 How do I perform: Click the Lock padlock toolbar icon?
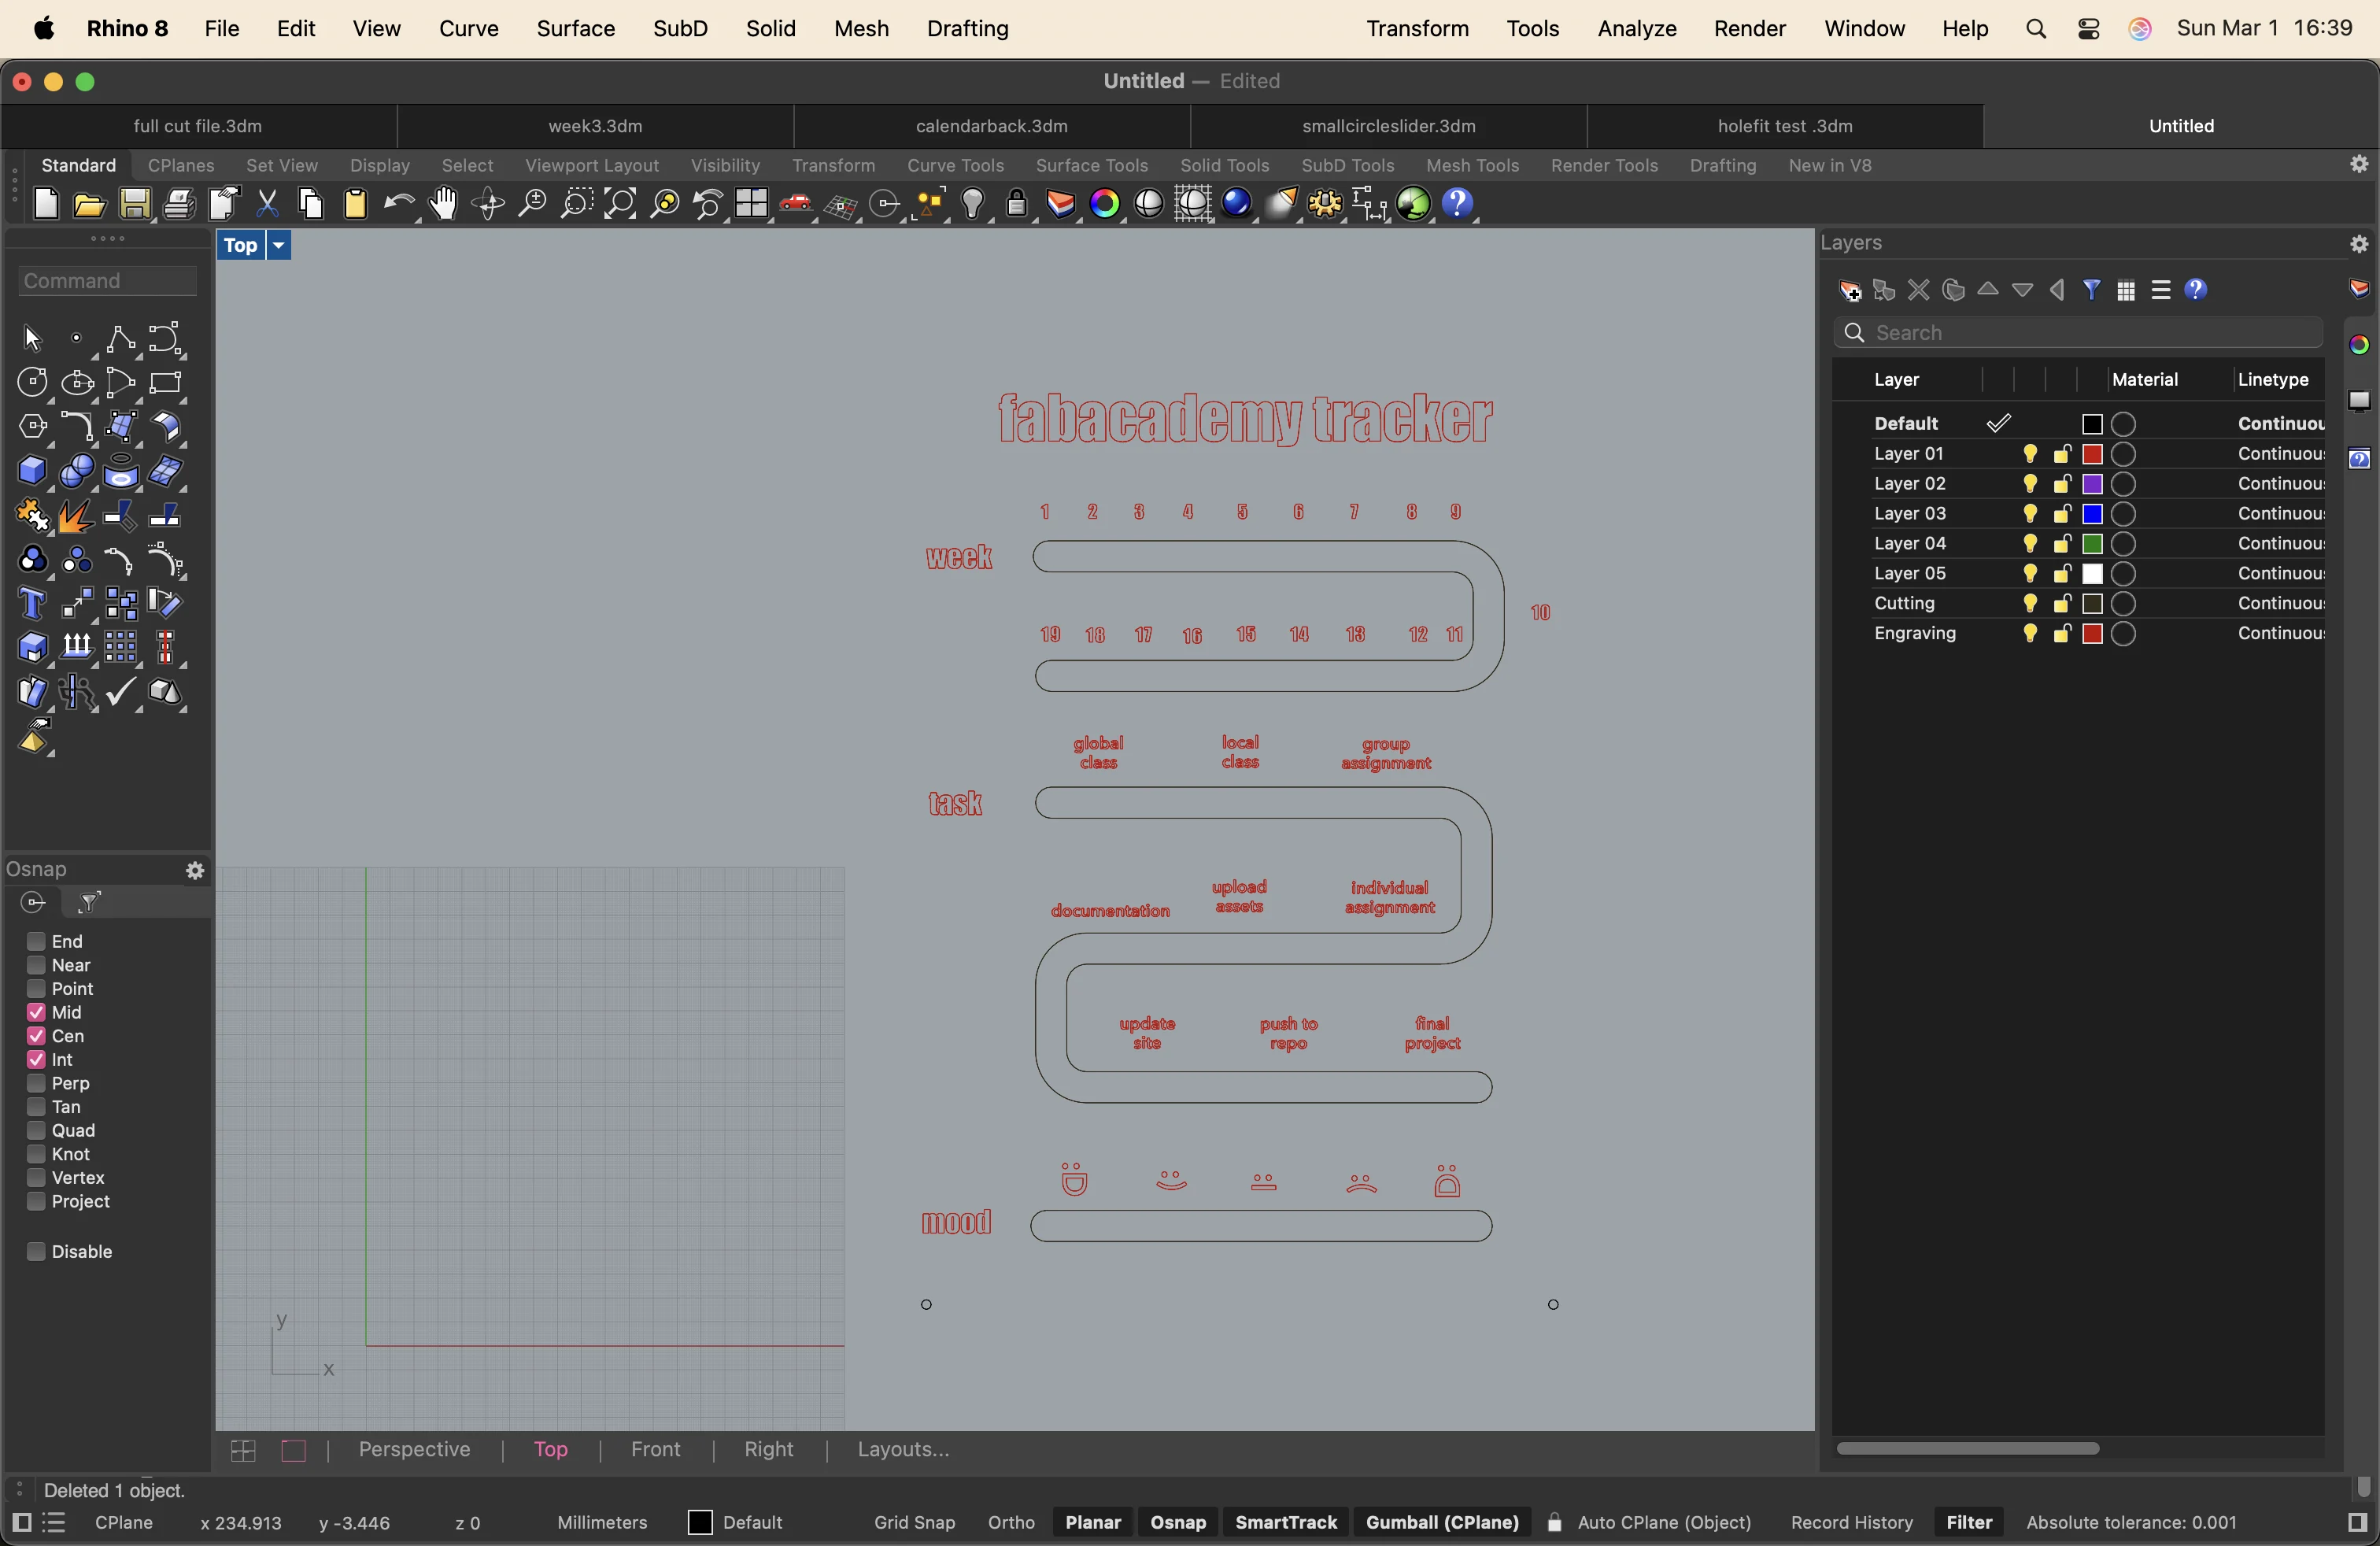click(x=1016, y=204)
